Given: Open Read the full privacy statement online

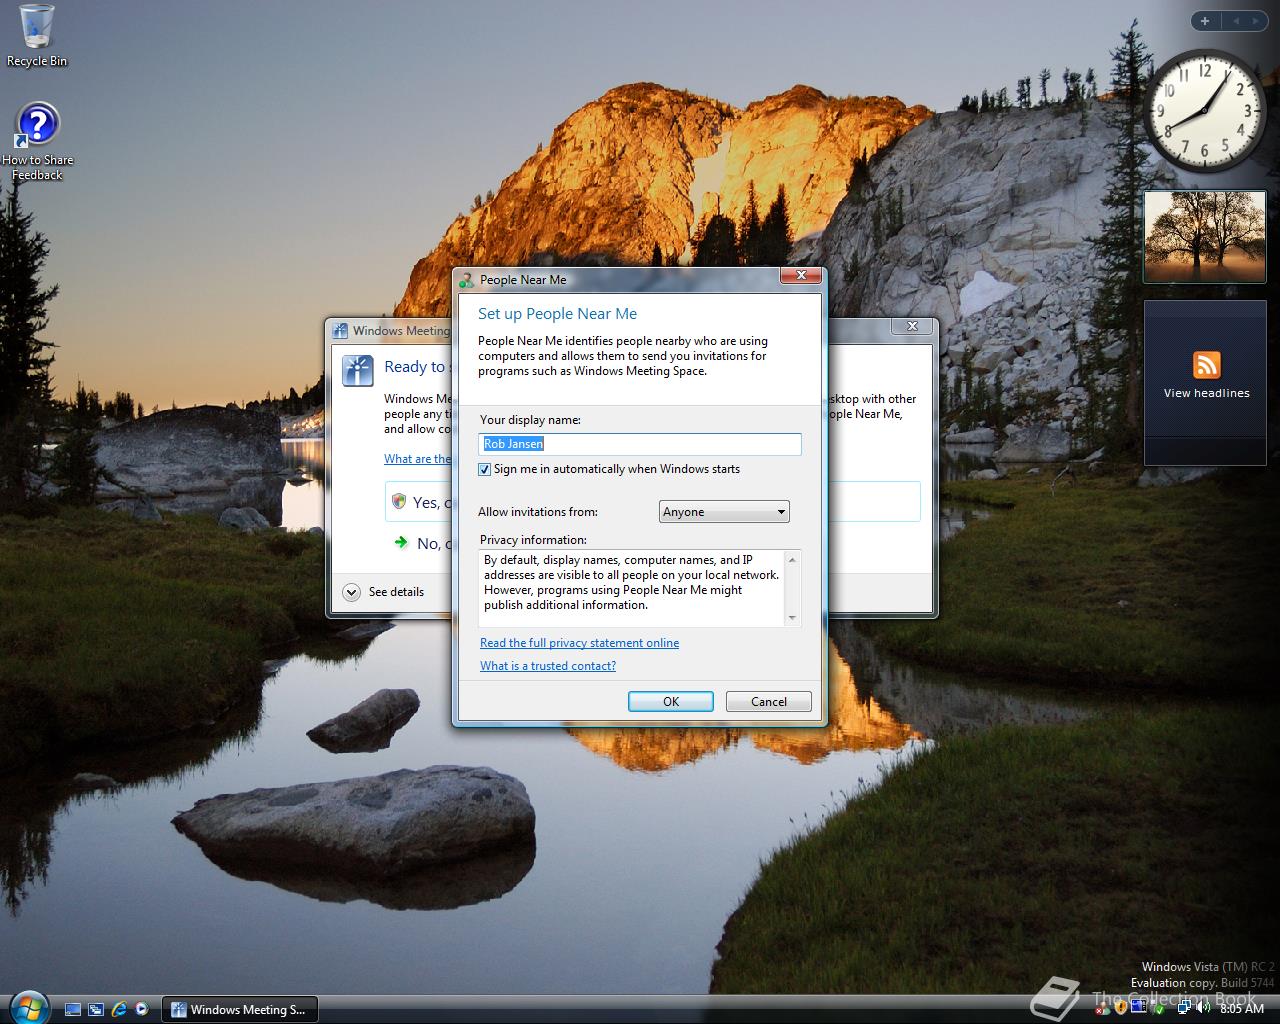Looking at the screenshot, I should [579, 643].
